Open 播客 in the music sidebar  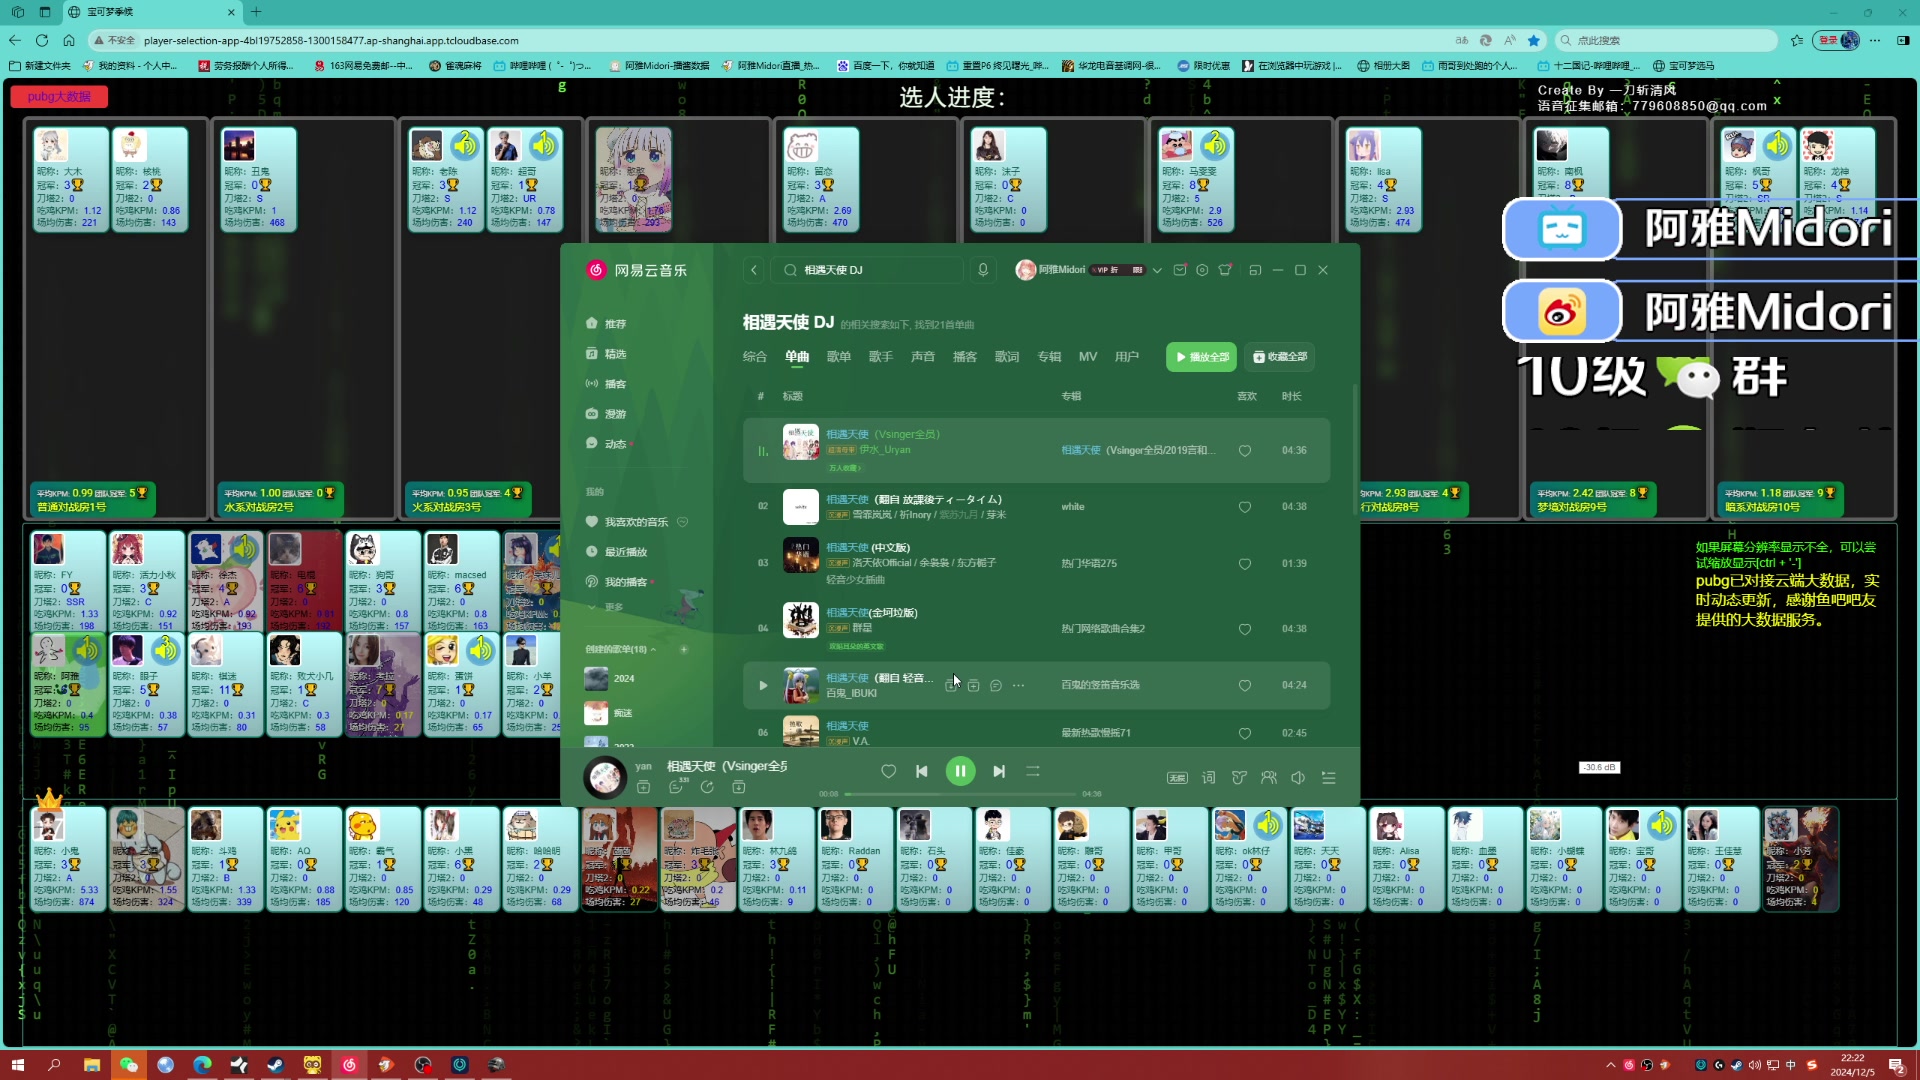(606, 384)
